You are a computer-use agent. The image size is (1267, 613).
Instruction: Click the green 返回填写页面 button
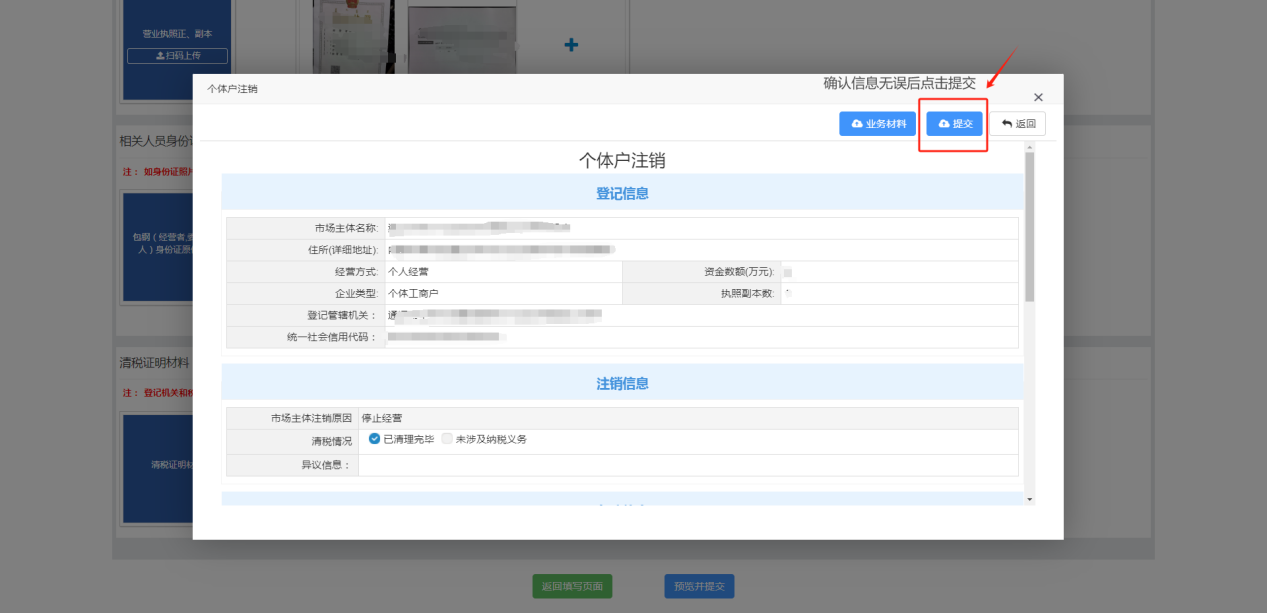[572, 587]
